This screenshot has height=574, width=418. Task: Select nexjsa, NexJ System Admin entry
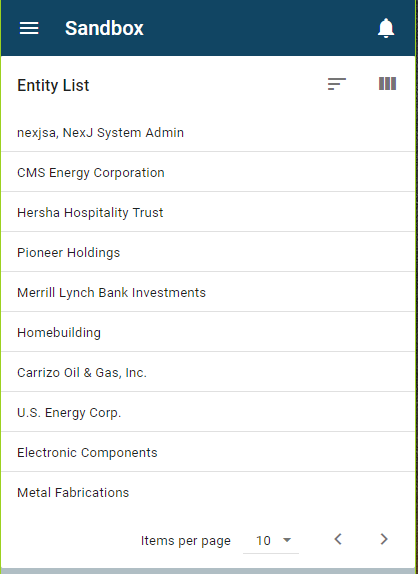point(208,133)
